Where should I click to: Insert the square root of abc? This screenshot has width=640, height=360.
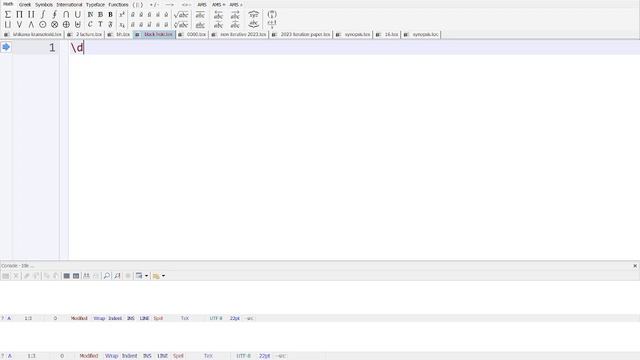[181, 15]
